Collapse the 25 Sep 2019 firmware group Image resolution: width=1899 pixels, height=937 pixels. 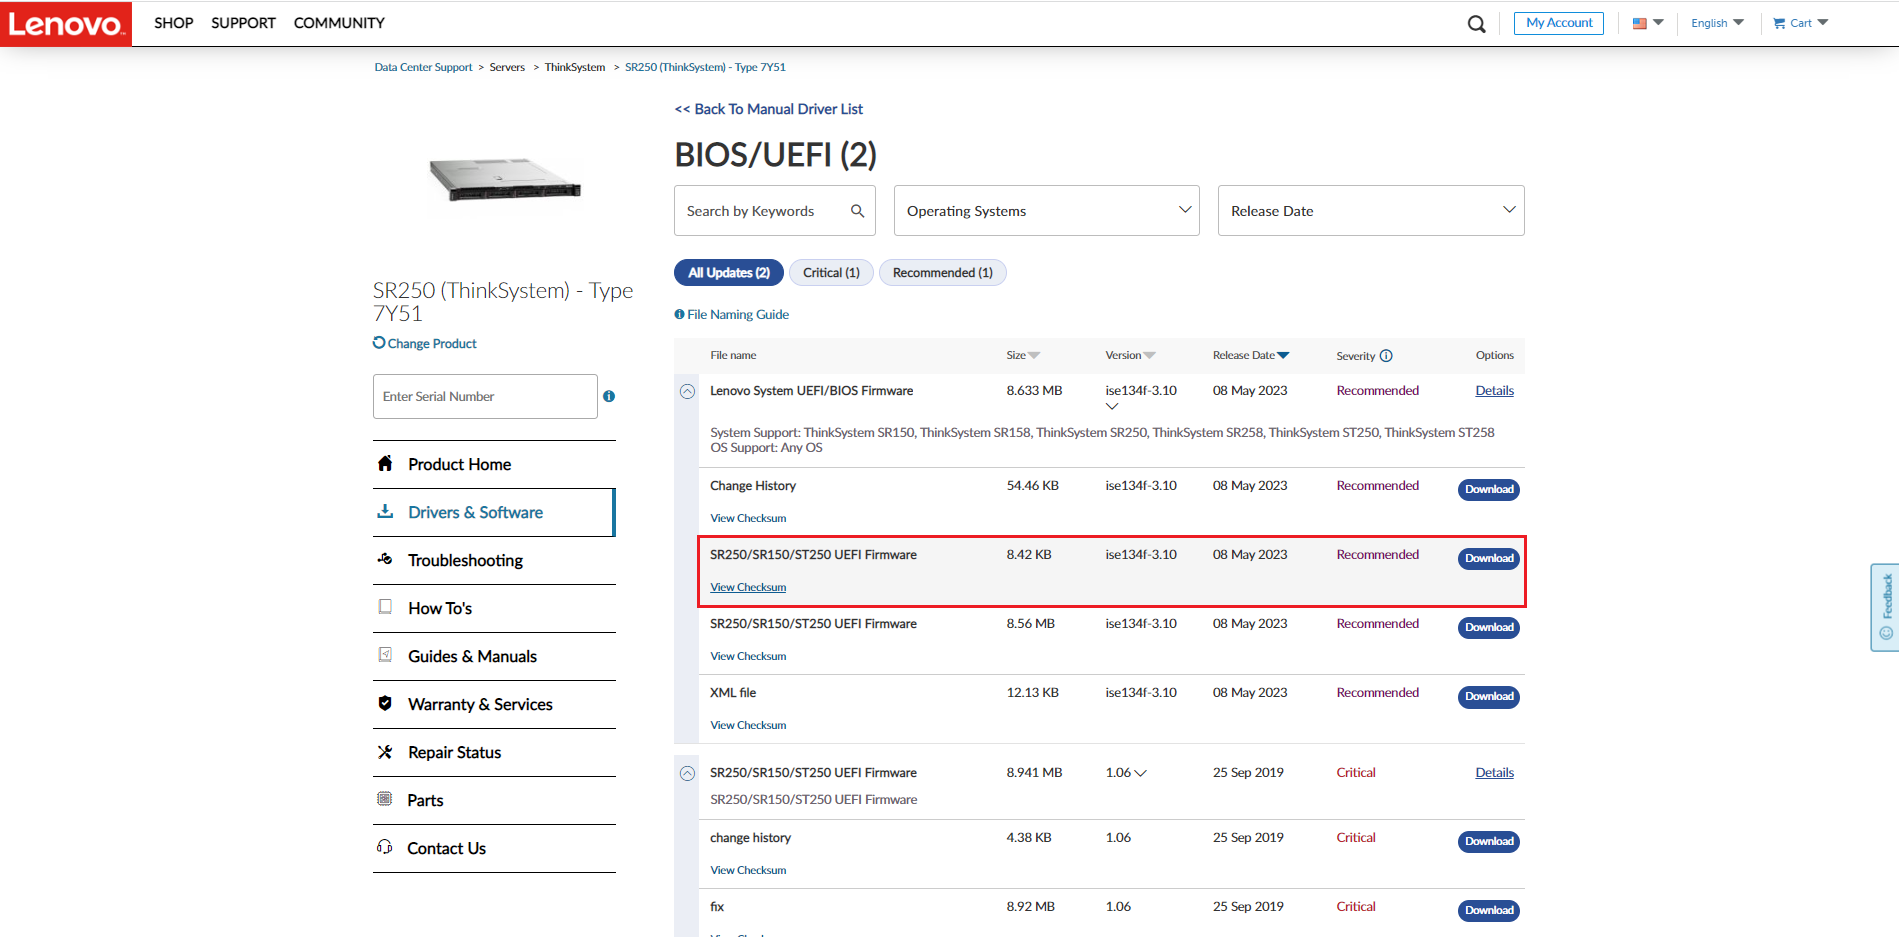(688, 773)
